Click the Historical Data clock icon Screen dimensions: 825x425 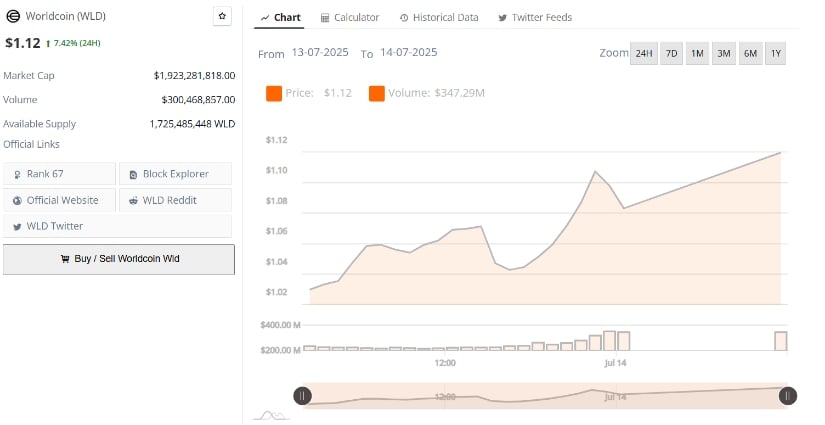404,18
